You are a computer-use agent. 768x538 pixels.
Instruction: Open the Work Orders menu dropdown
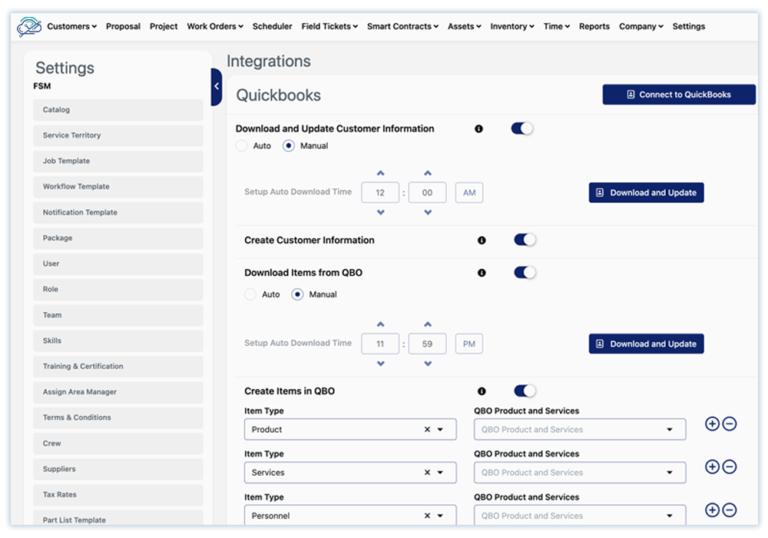pos(215,26)
